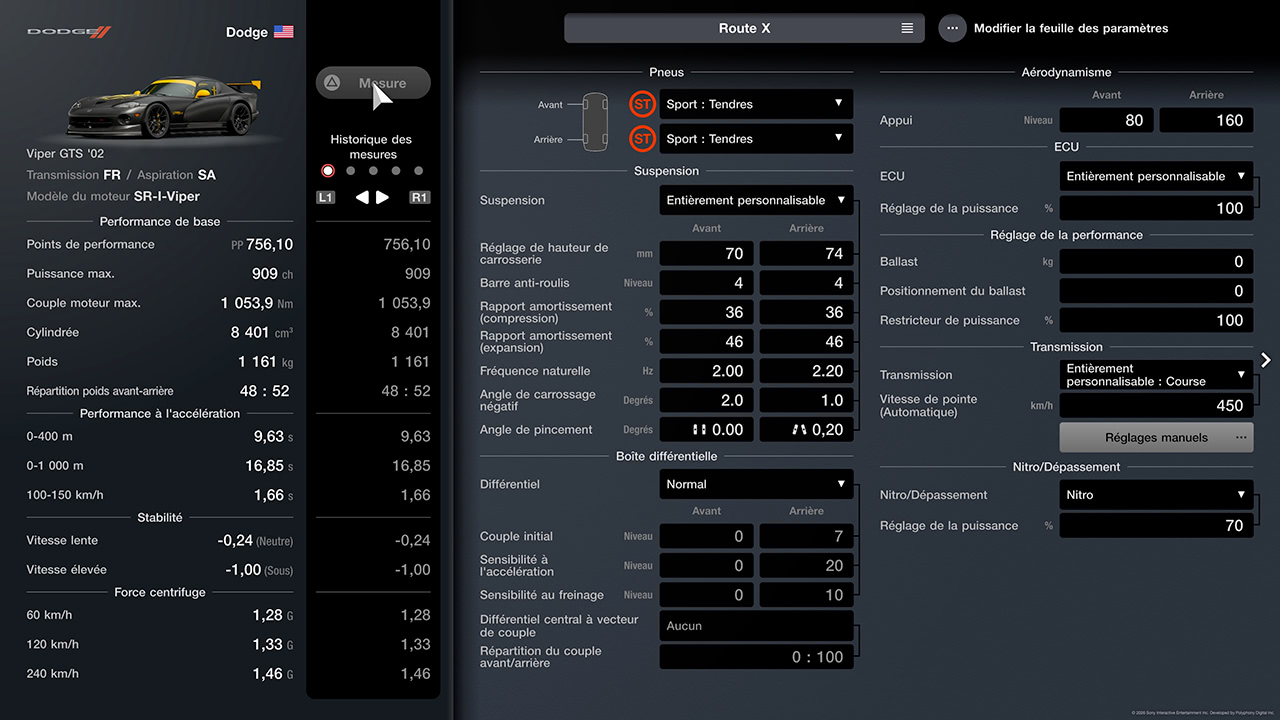Click the L1 shoulder button icon
Image resolution: width=1280 pixels, height=720 pixels.
326,197
